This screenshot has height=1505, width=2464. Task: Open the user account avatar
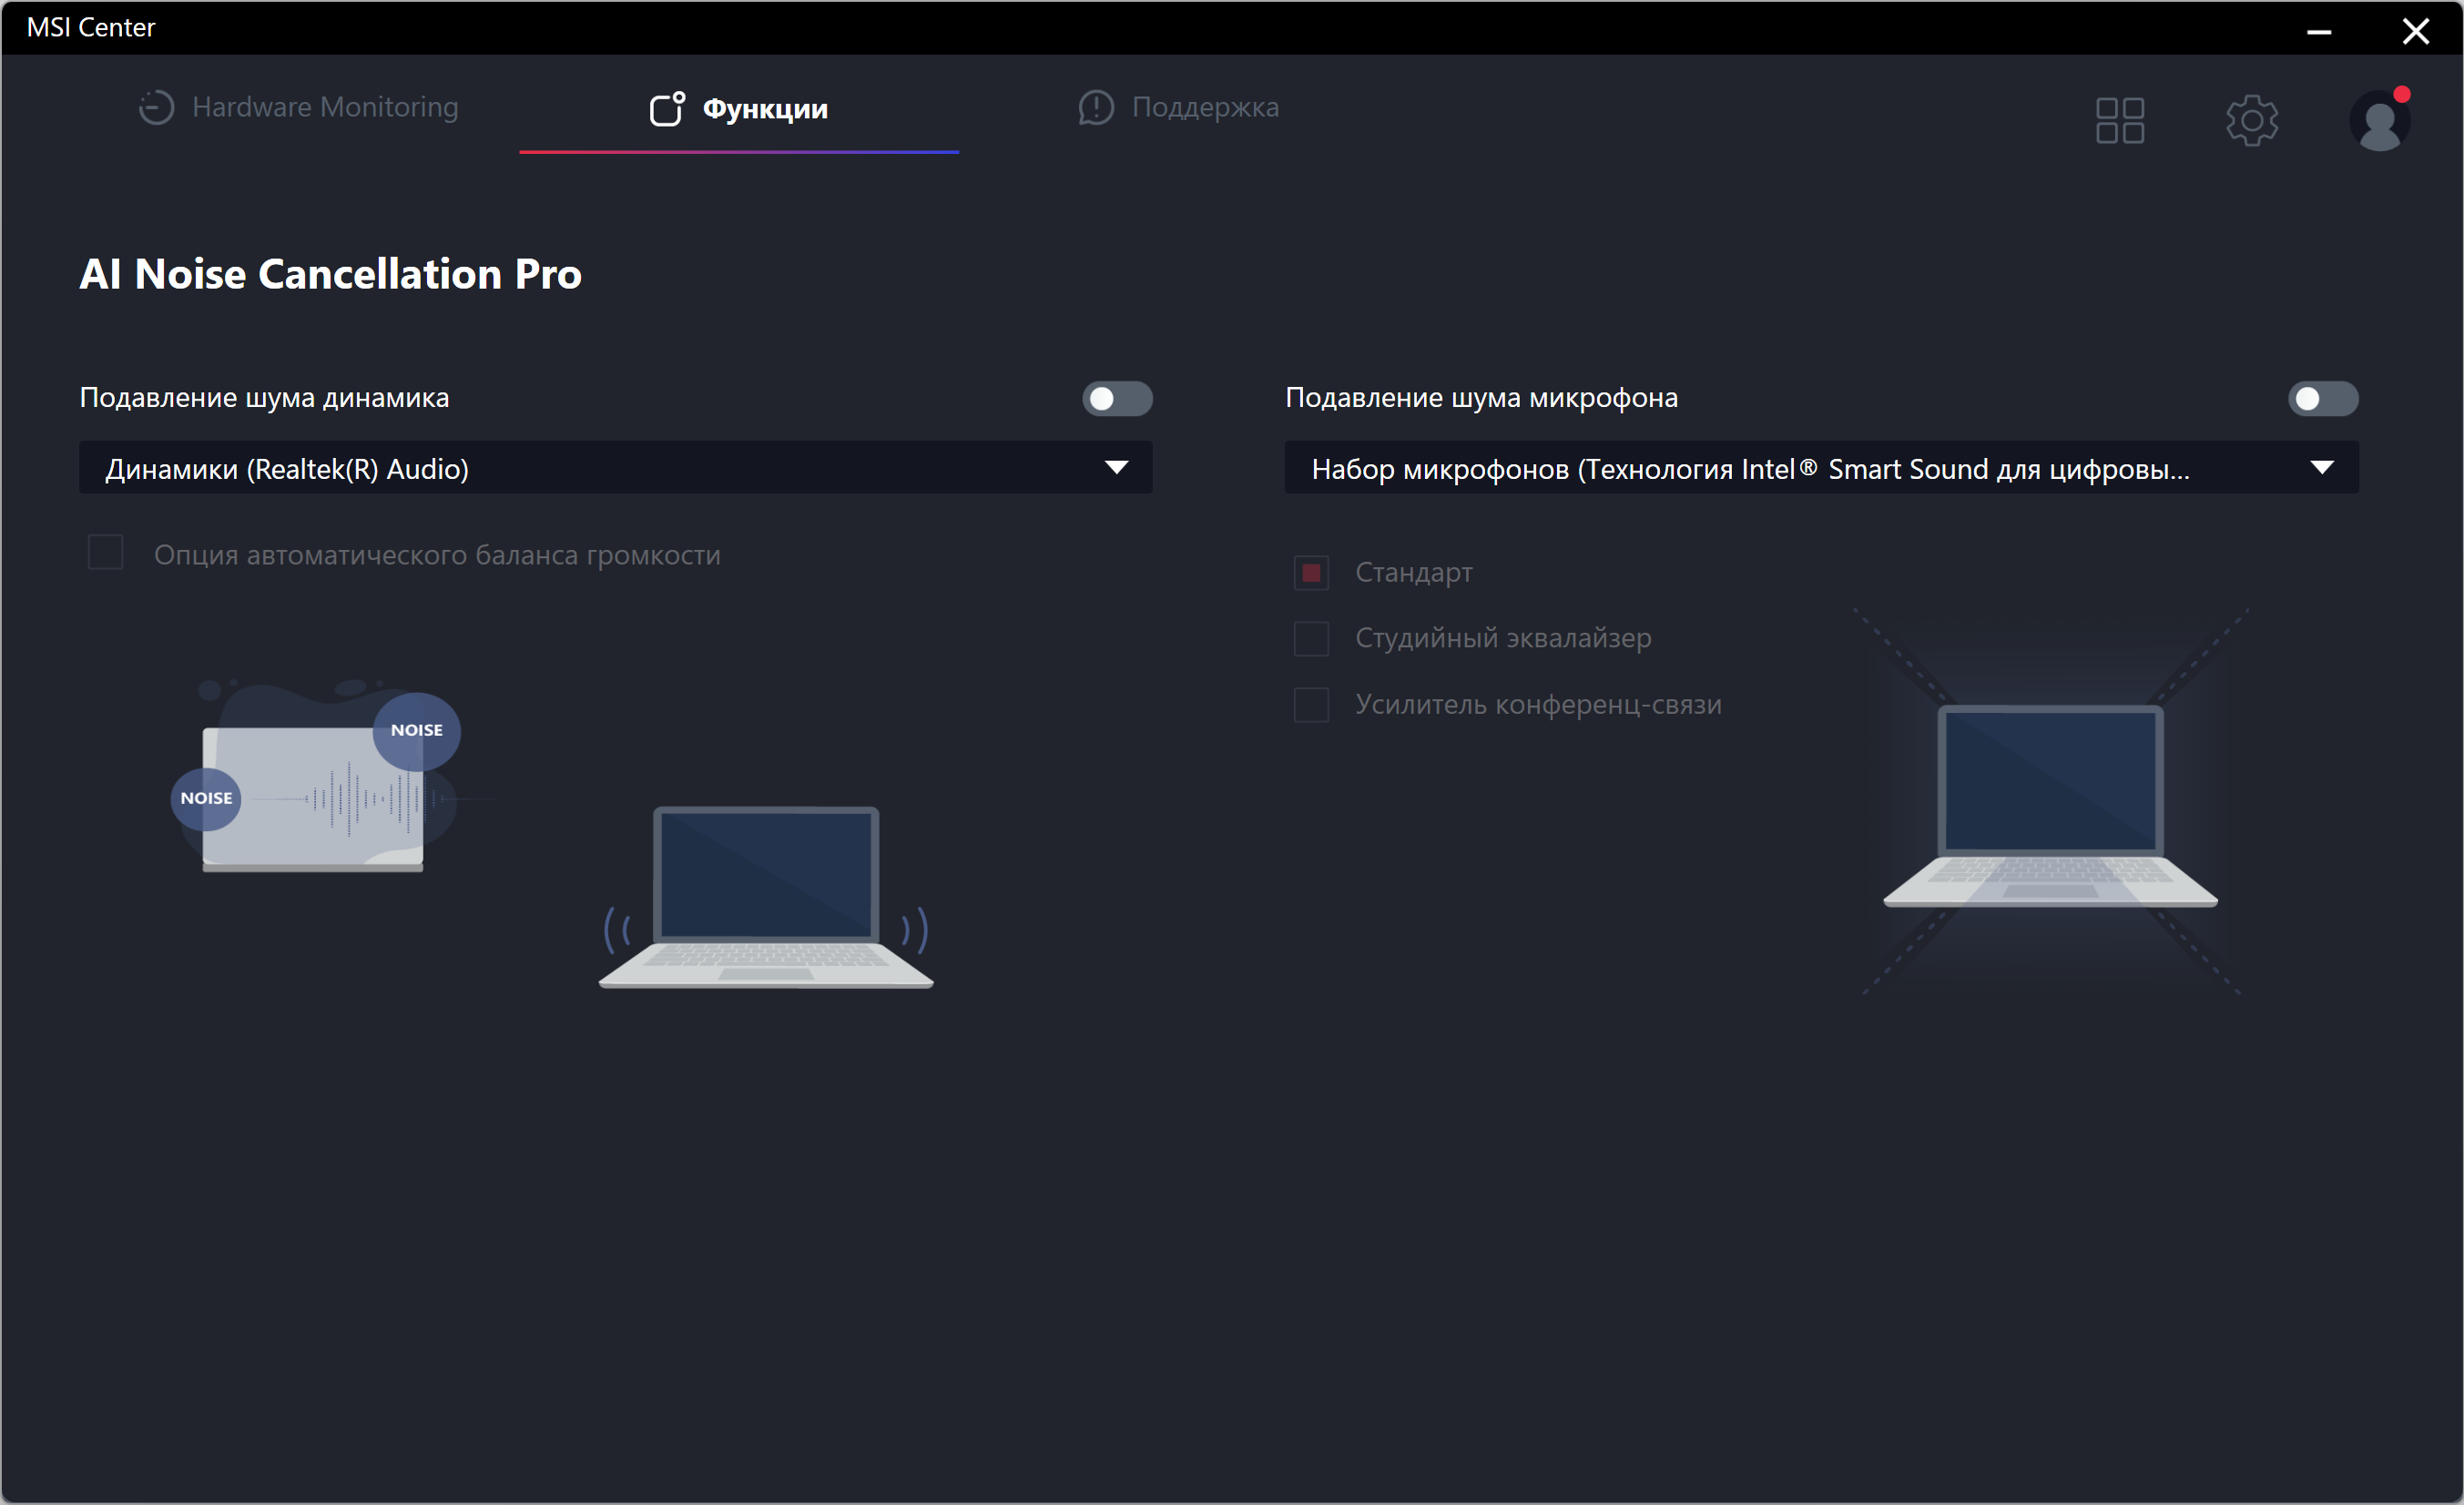(2380, 121)
